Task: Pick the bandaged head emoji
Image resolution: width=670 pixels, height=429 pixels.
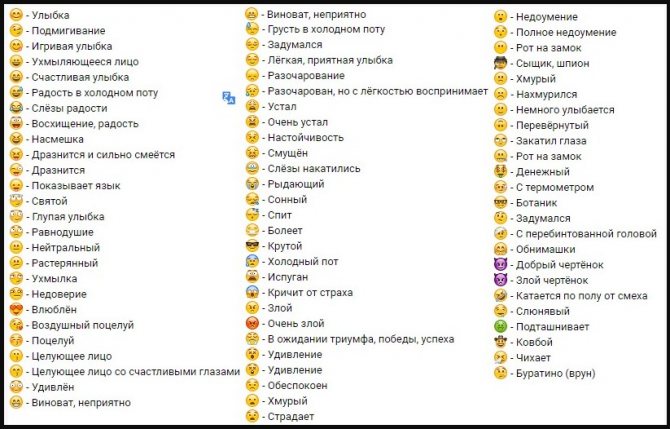Action: tap(500, 234)
